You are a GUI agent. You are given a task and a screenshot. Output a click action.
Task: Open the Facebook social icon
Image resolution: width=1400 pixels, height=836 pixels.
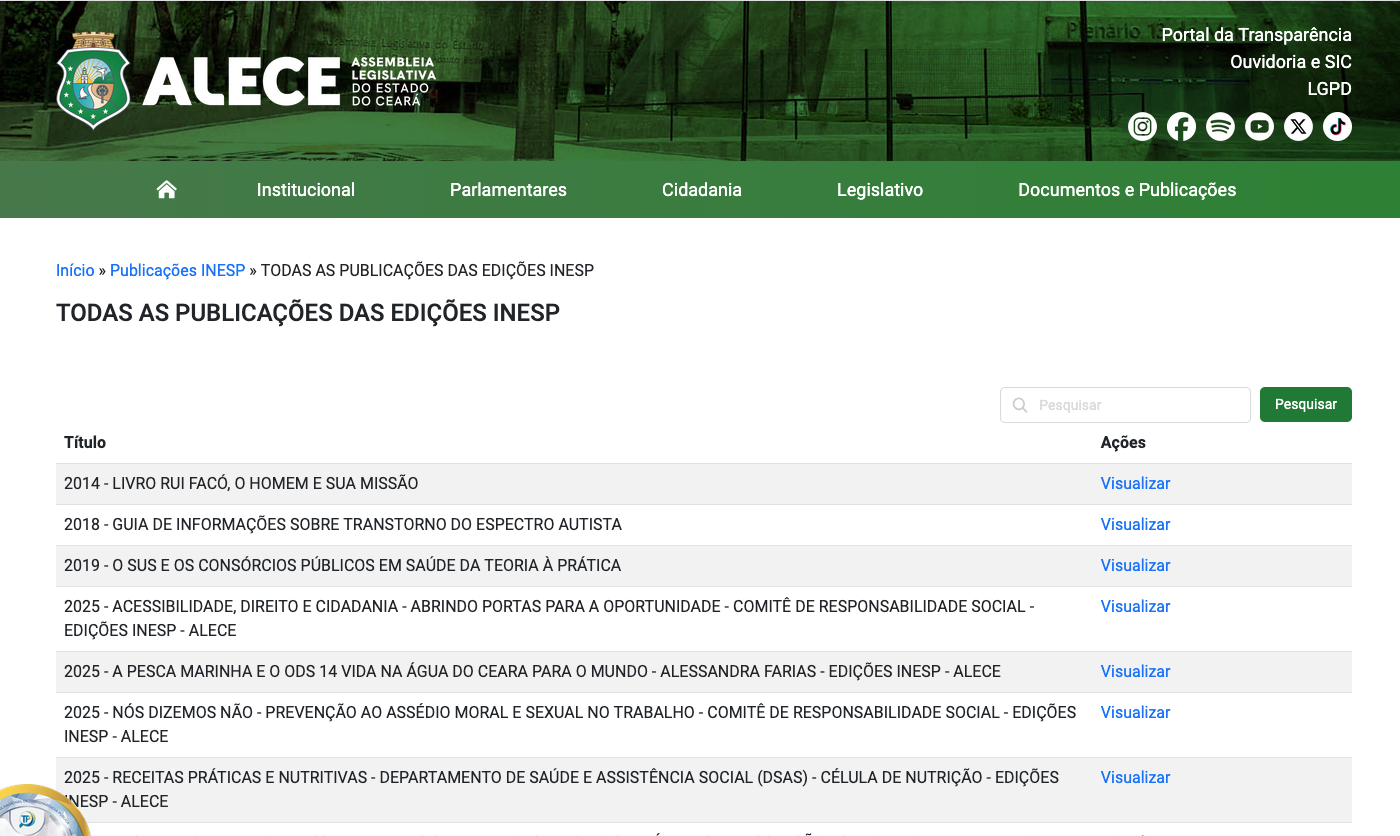pos(1181,127)
